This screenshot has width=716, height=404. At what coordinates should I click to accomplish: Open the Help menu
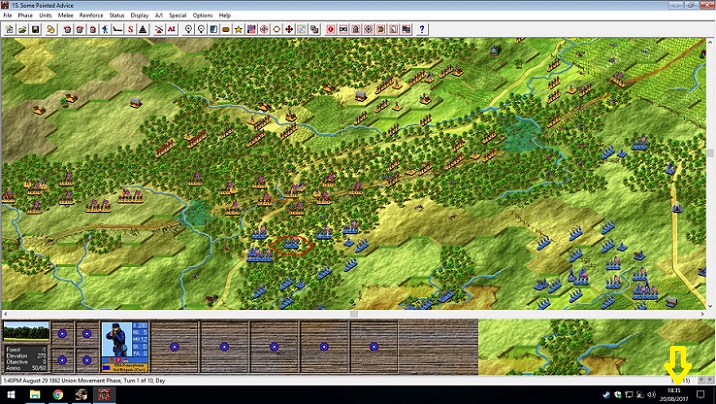tap(225, 15)
